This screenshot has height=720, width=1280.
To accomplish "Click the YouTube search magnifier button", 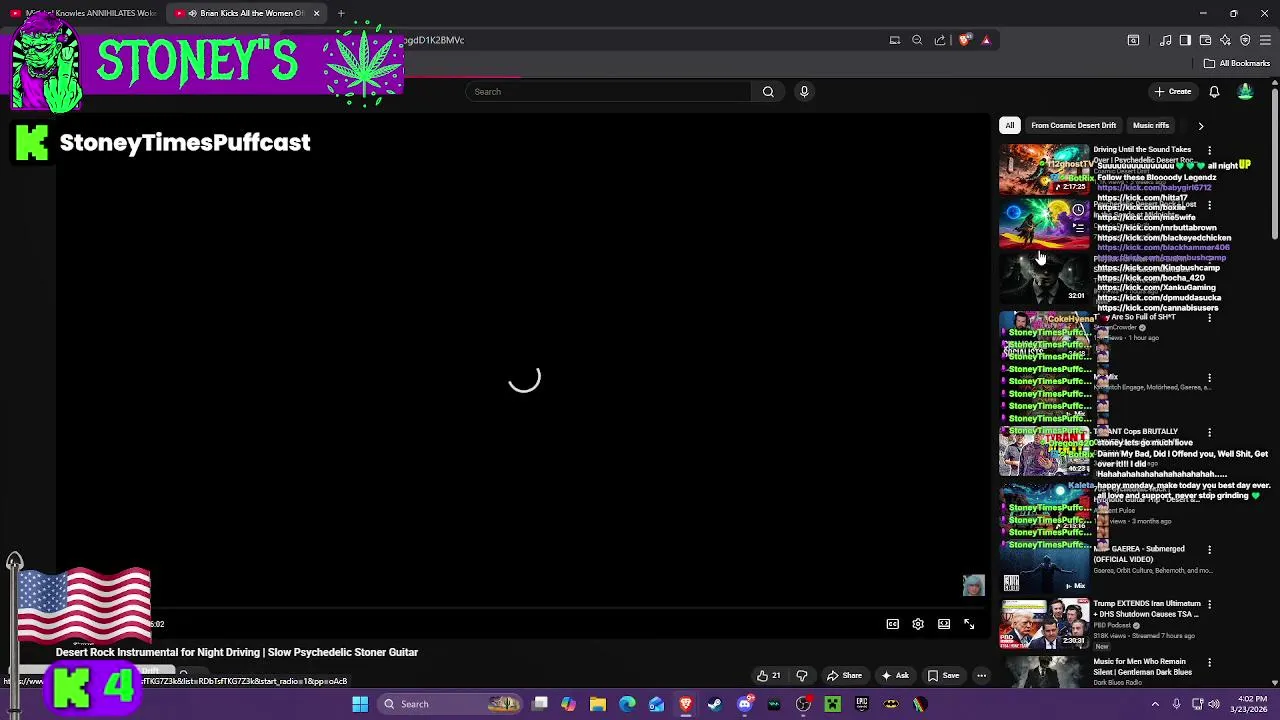I will coord(768,92).
